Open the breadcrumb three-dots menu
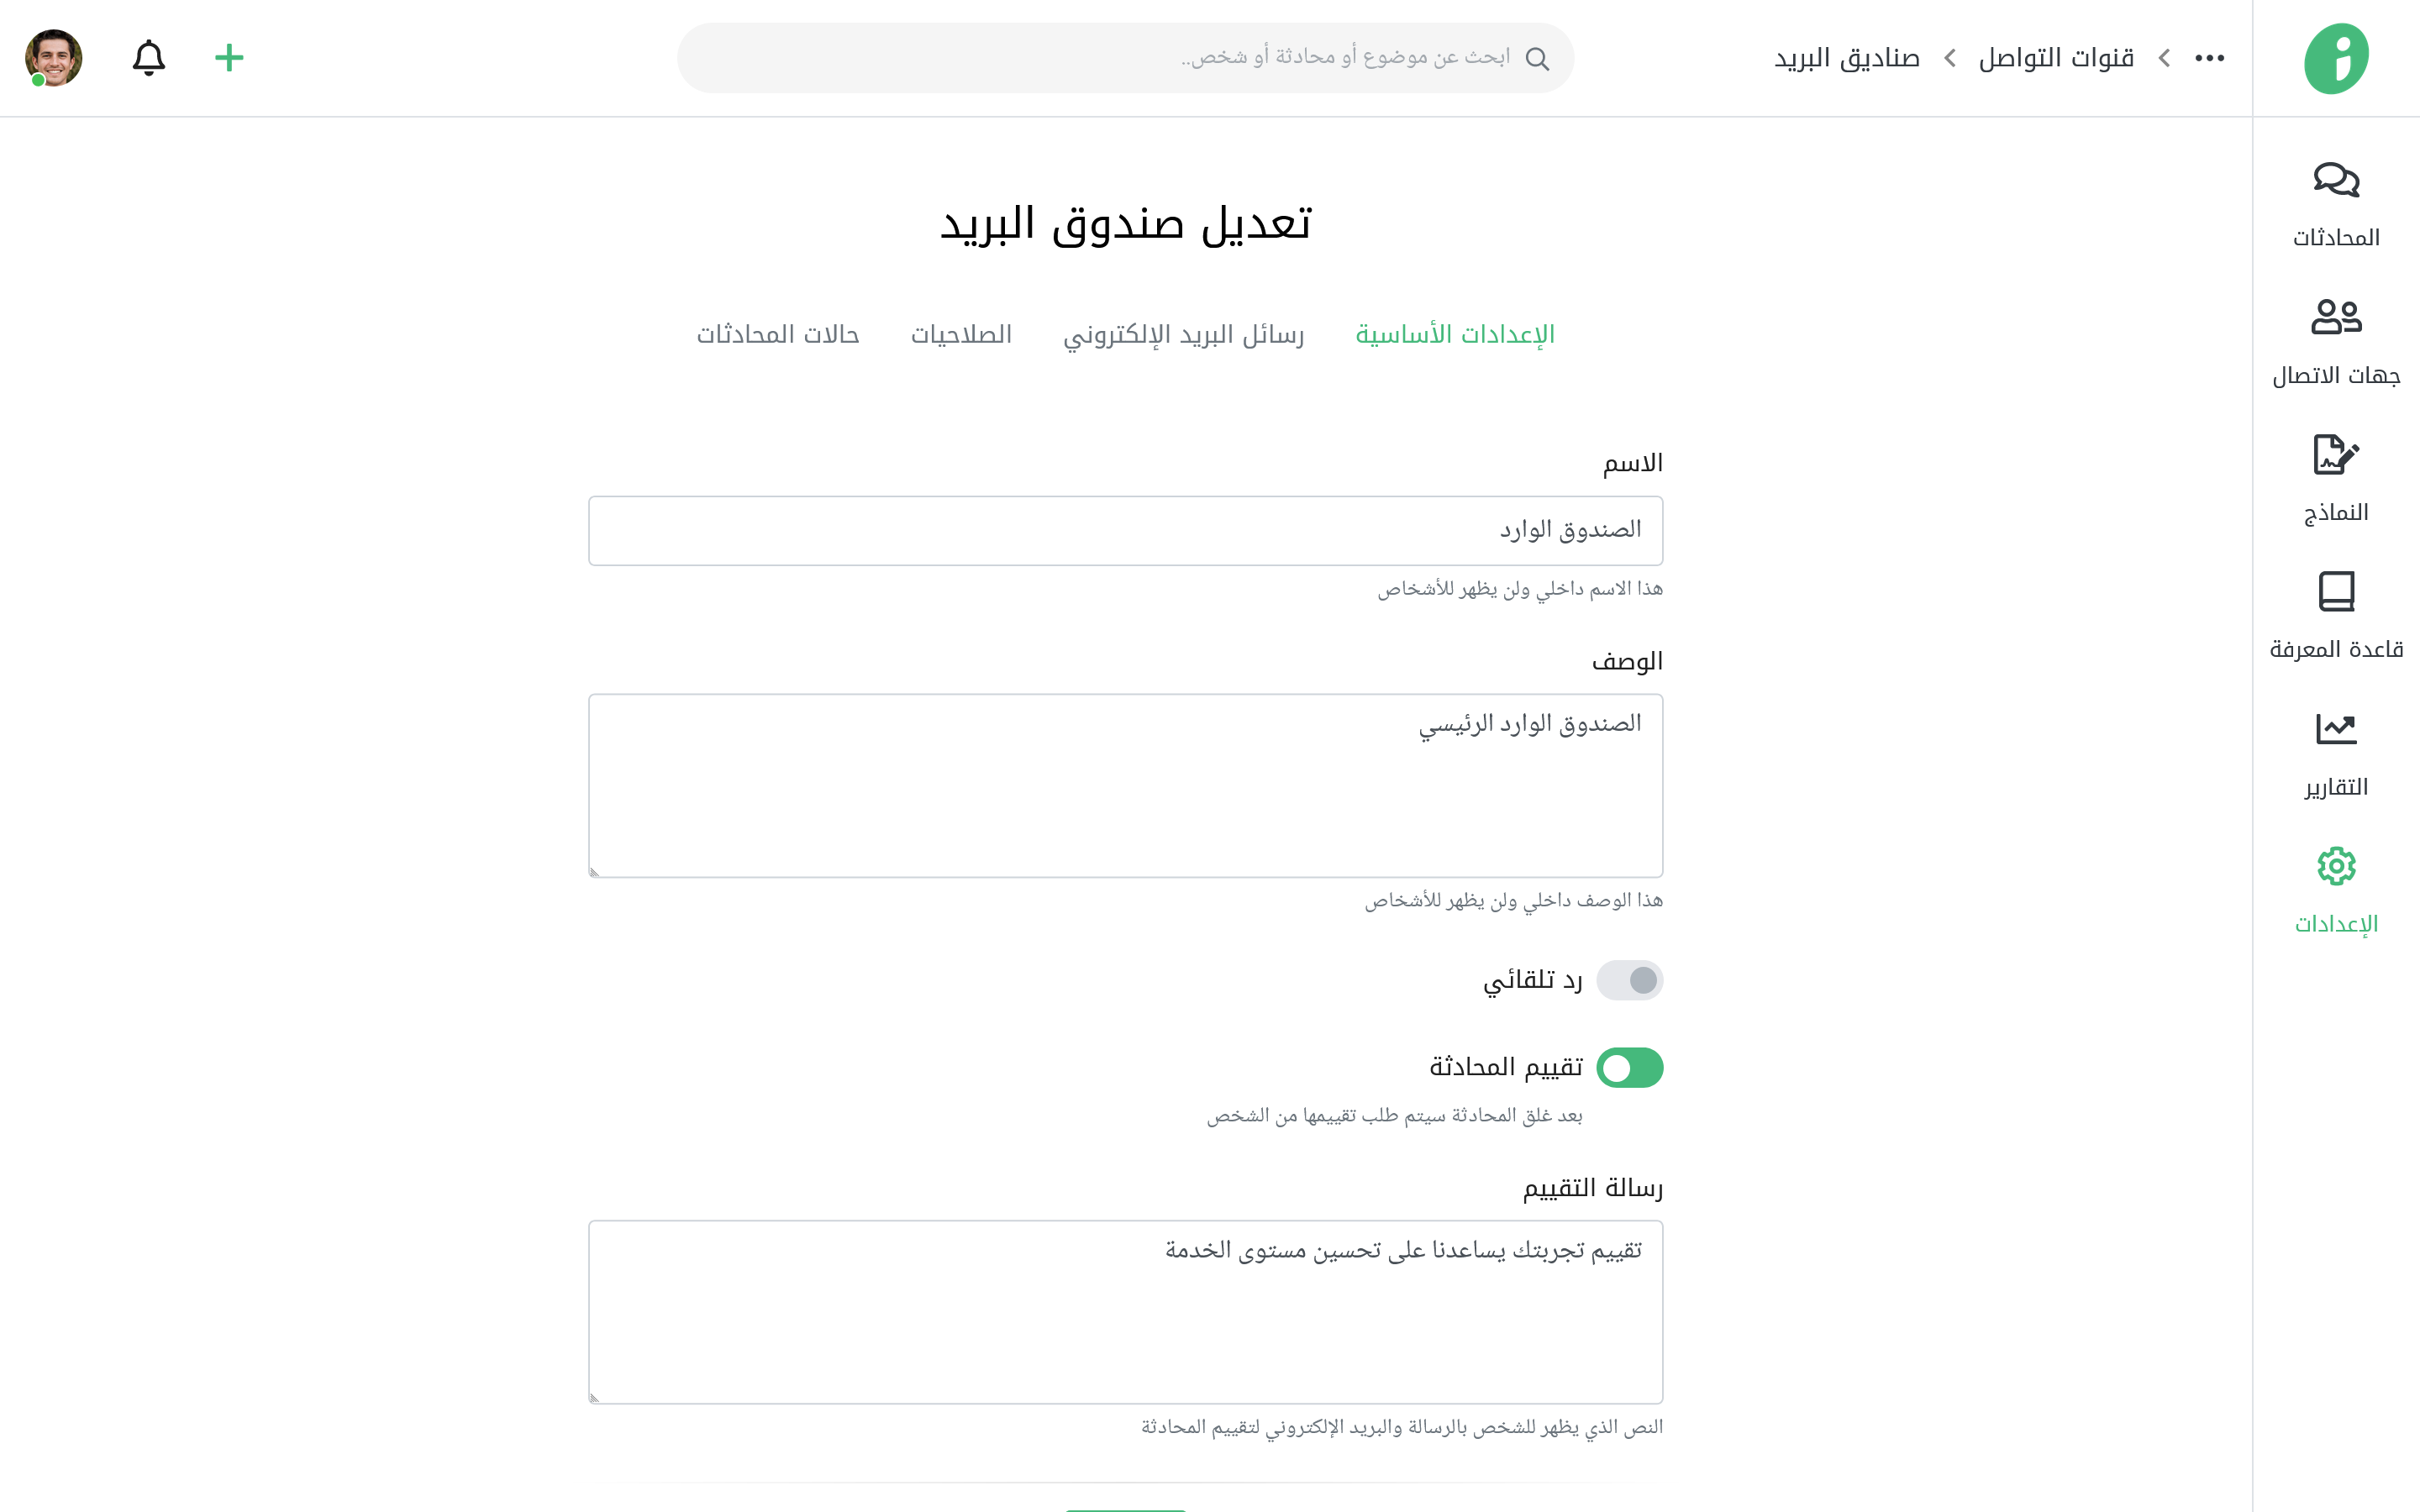This screenshot has height=1512, width=2420. pyautogui.click(x=2209, y=58)
